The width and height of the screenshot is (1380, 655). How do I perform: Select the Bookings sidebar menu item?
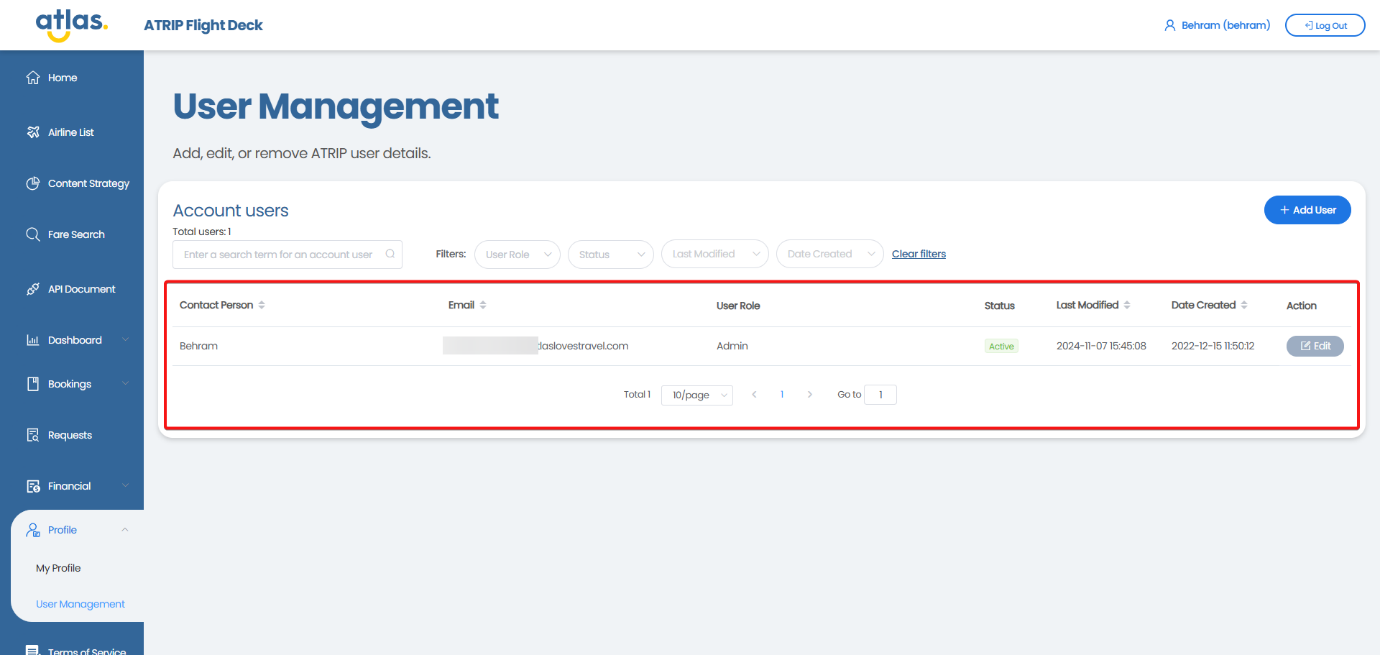[70, 384]
